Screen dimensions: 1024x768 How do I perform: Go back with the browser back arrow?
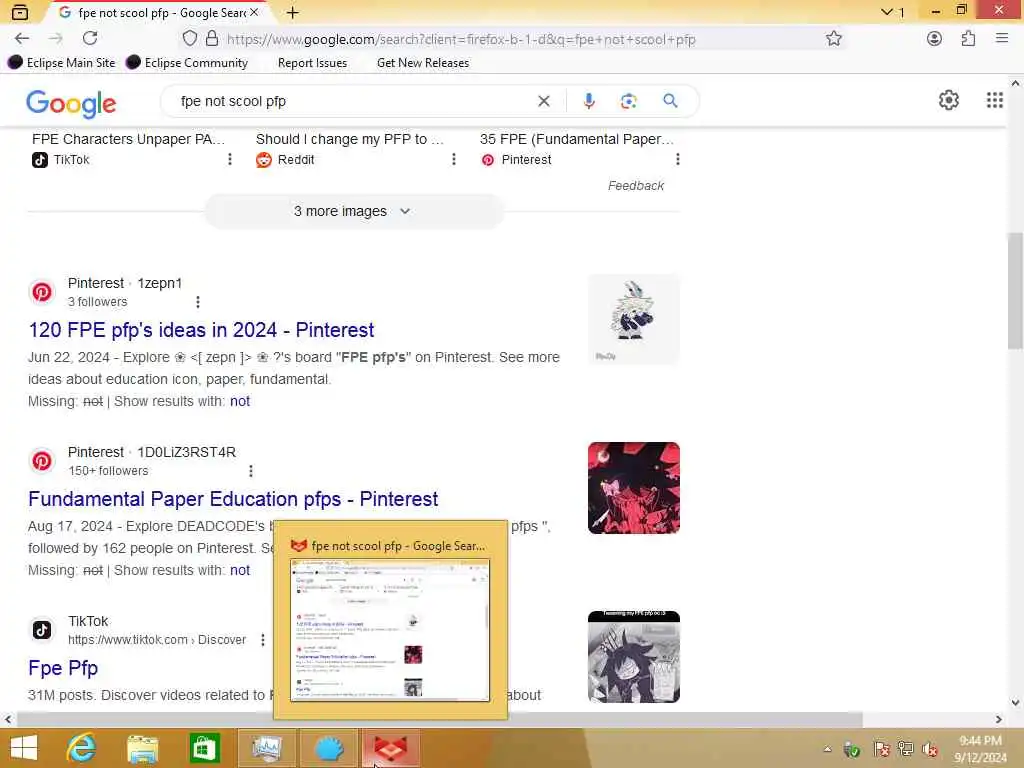click(22, 39)
